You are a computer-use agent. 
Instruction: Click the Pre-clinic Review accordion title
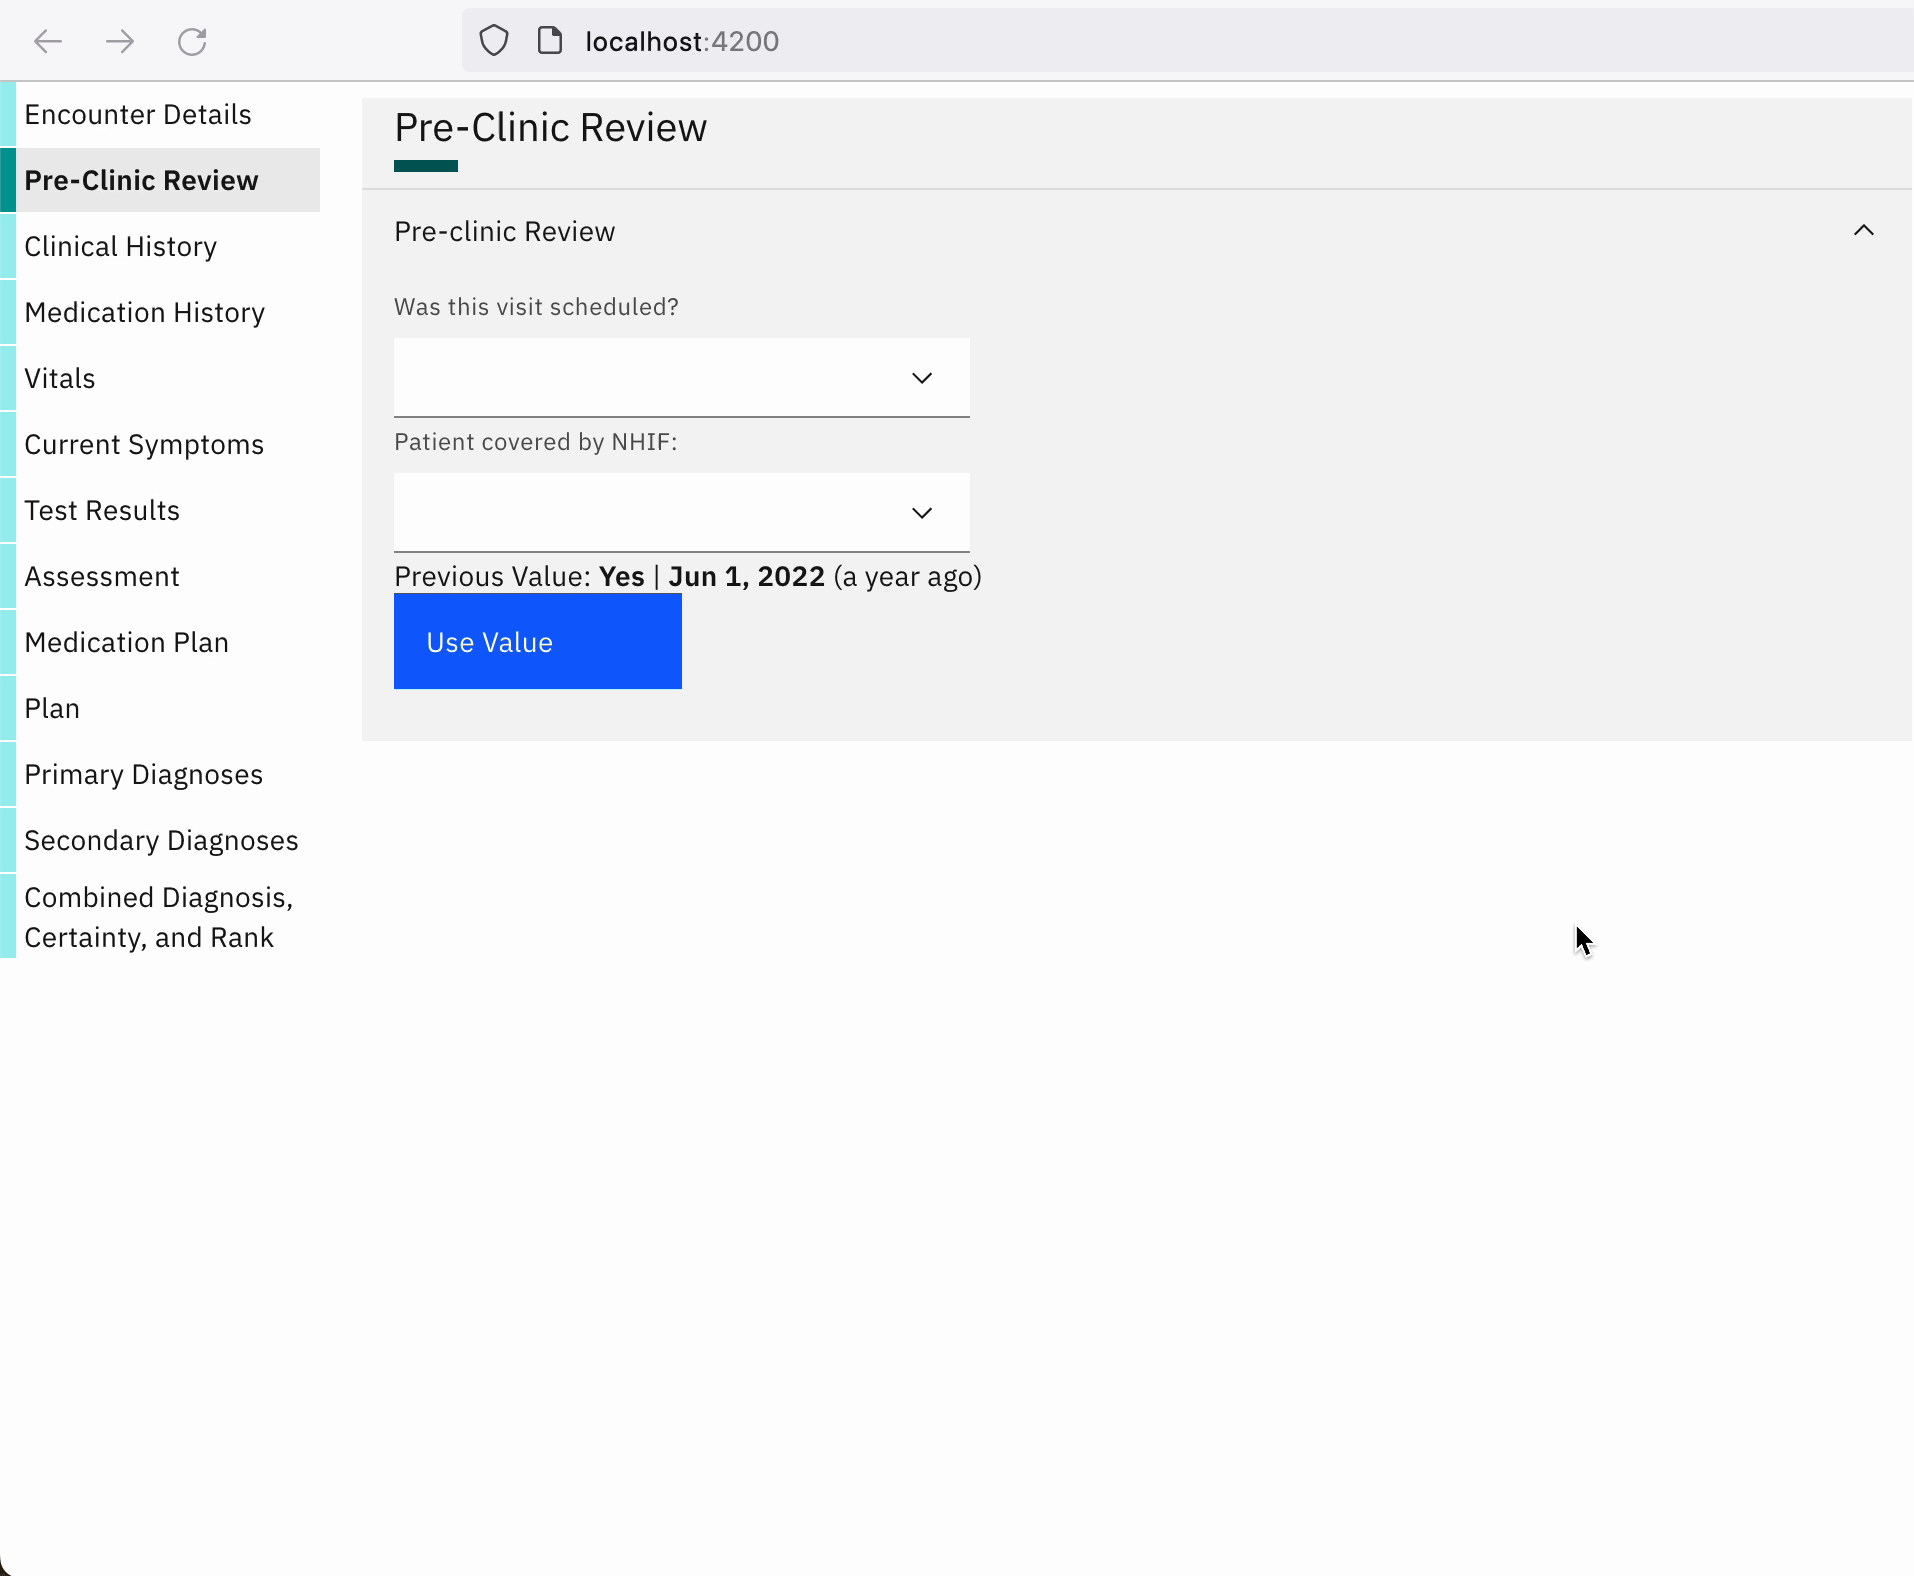pyautogui.click(x=504, y=232)
